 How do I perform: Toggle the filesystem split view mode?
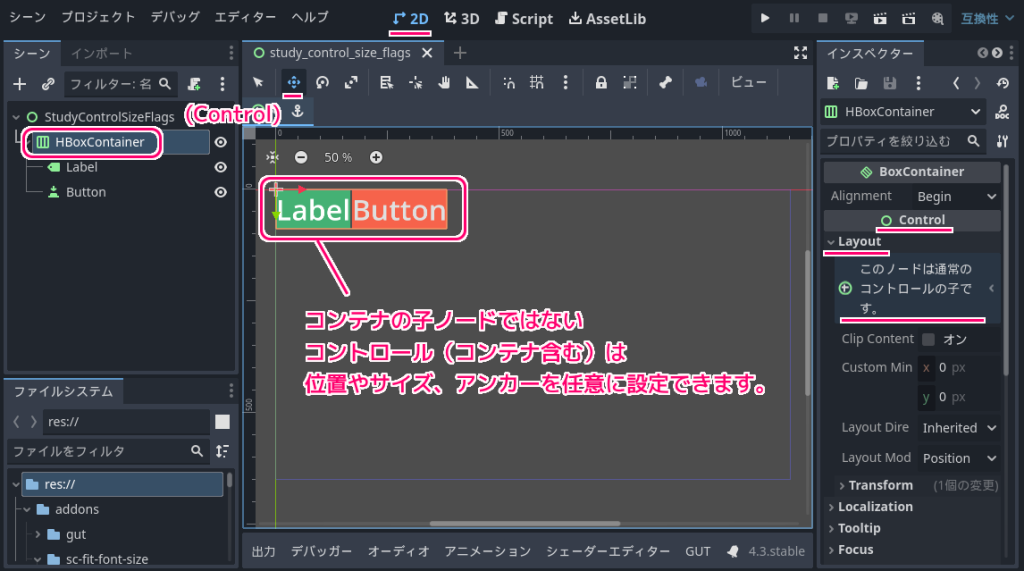tap(222, 422)
